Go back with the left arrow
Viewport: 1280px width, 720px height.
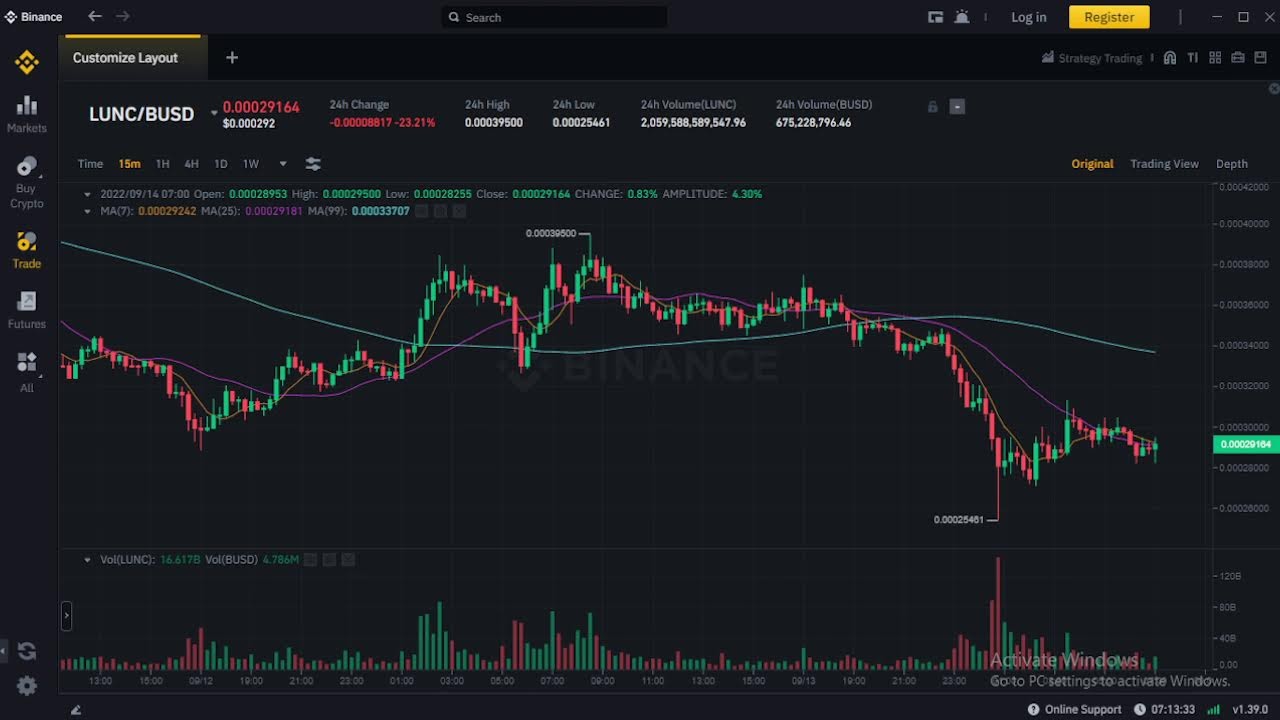(x=95, y=16)
